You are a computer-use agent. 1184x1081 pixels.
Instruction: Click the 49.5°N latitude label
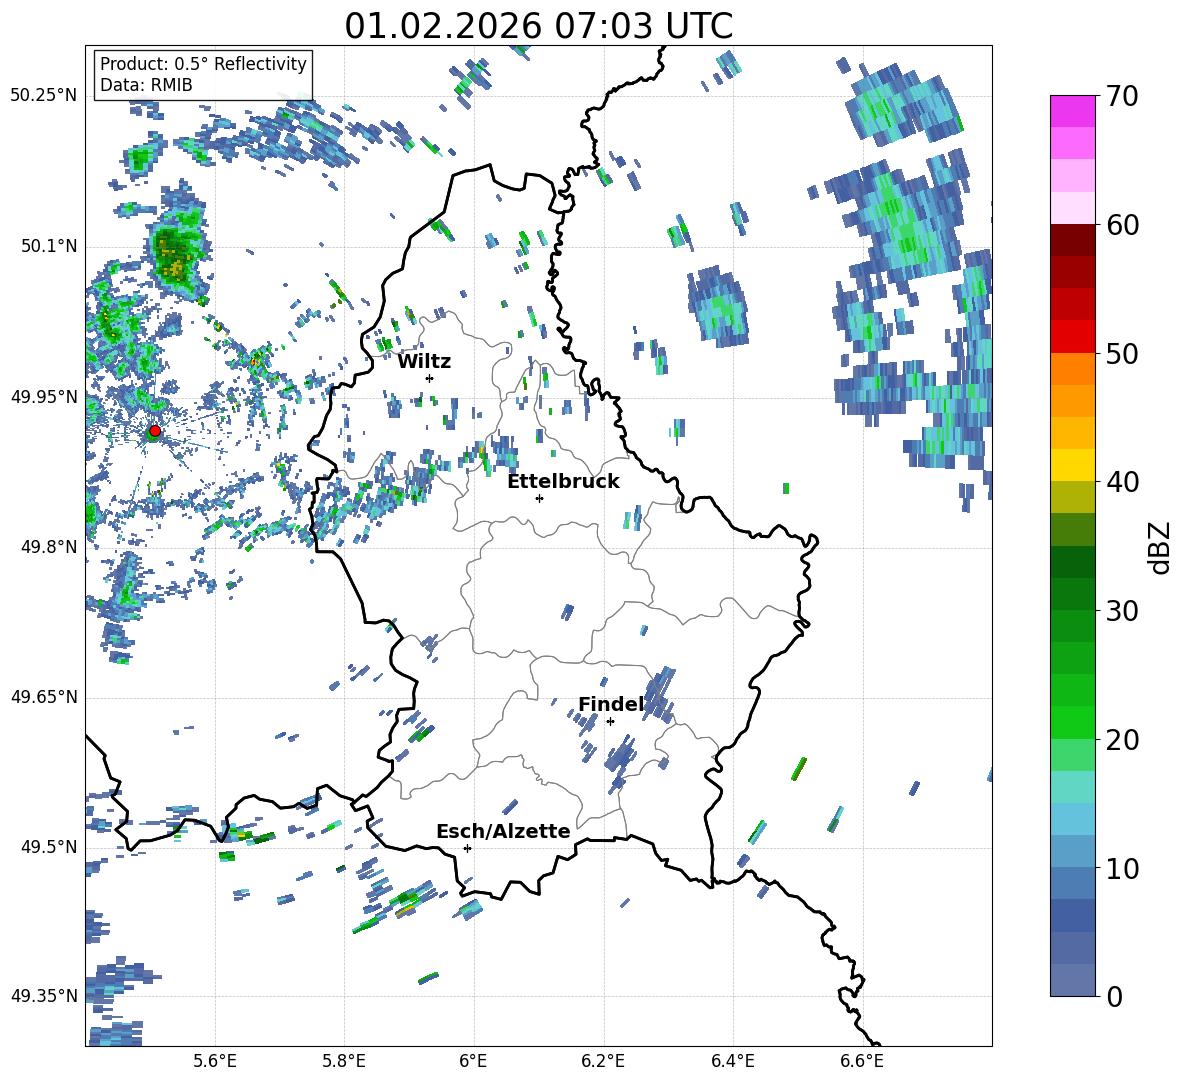point(49,847)
